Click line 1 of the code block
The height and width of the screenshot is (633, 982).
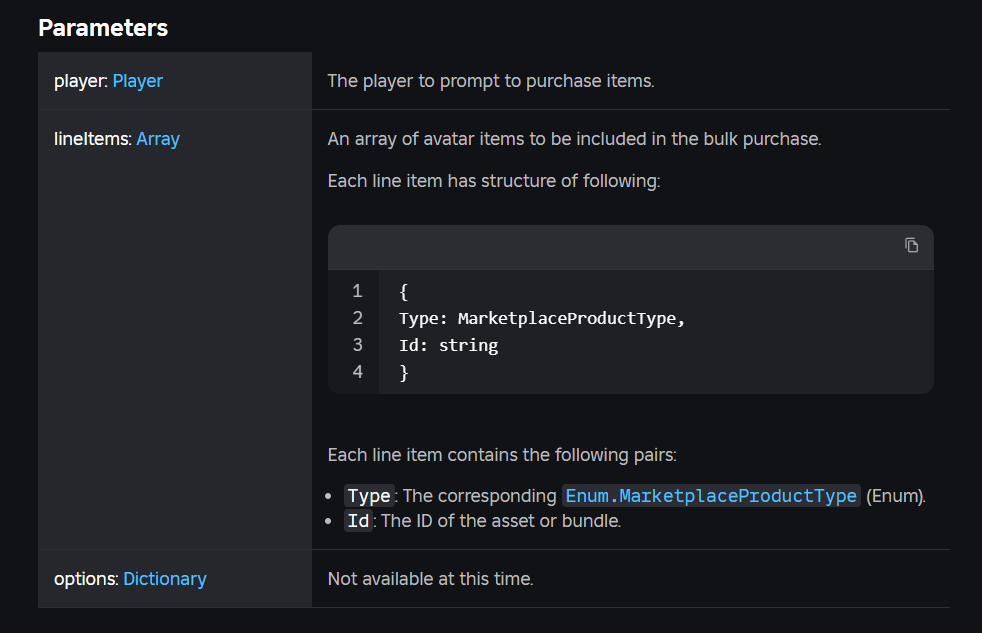pos(404,291)
